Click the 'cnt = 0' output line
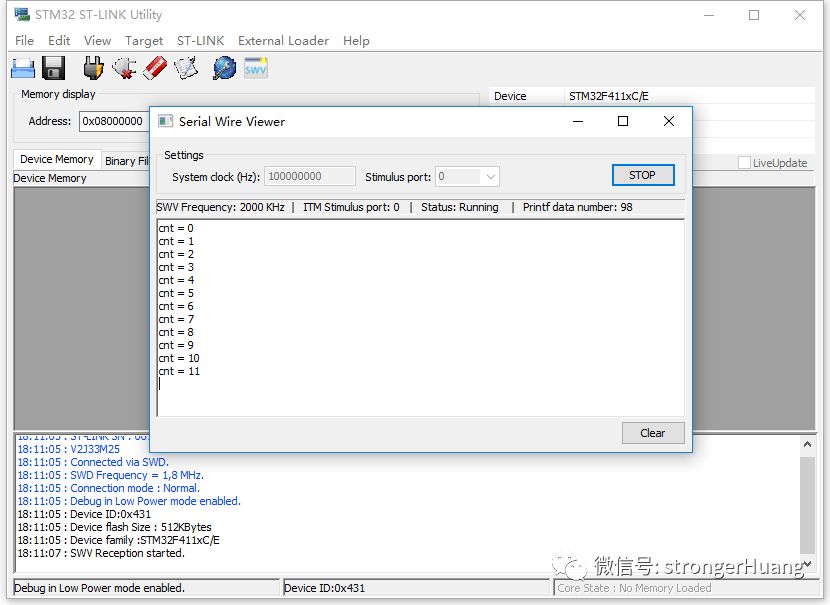 coord(176,228)
